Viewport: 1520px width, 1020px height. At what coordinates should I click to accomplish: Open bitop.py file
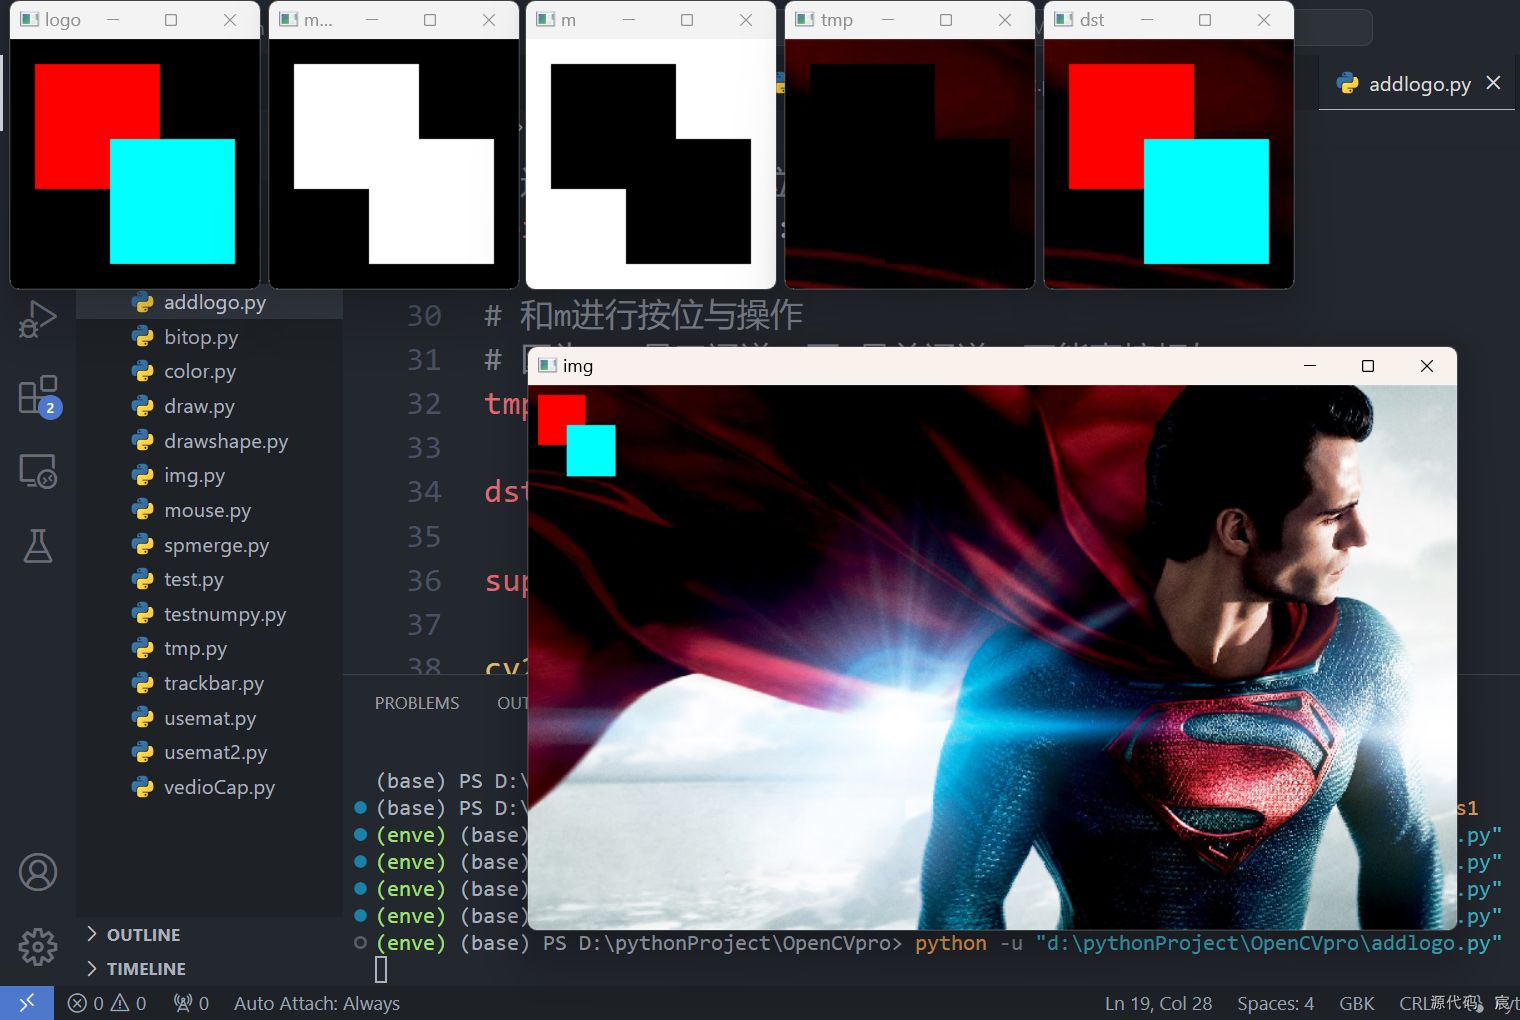[209, 337]
